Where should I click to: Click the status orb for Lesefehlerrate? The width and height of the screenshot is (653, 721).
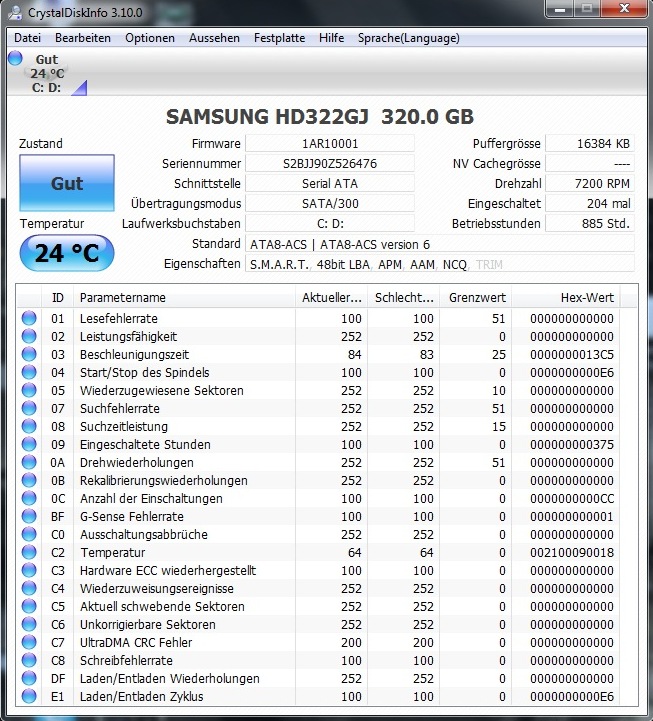tap(29, 318)
